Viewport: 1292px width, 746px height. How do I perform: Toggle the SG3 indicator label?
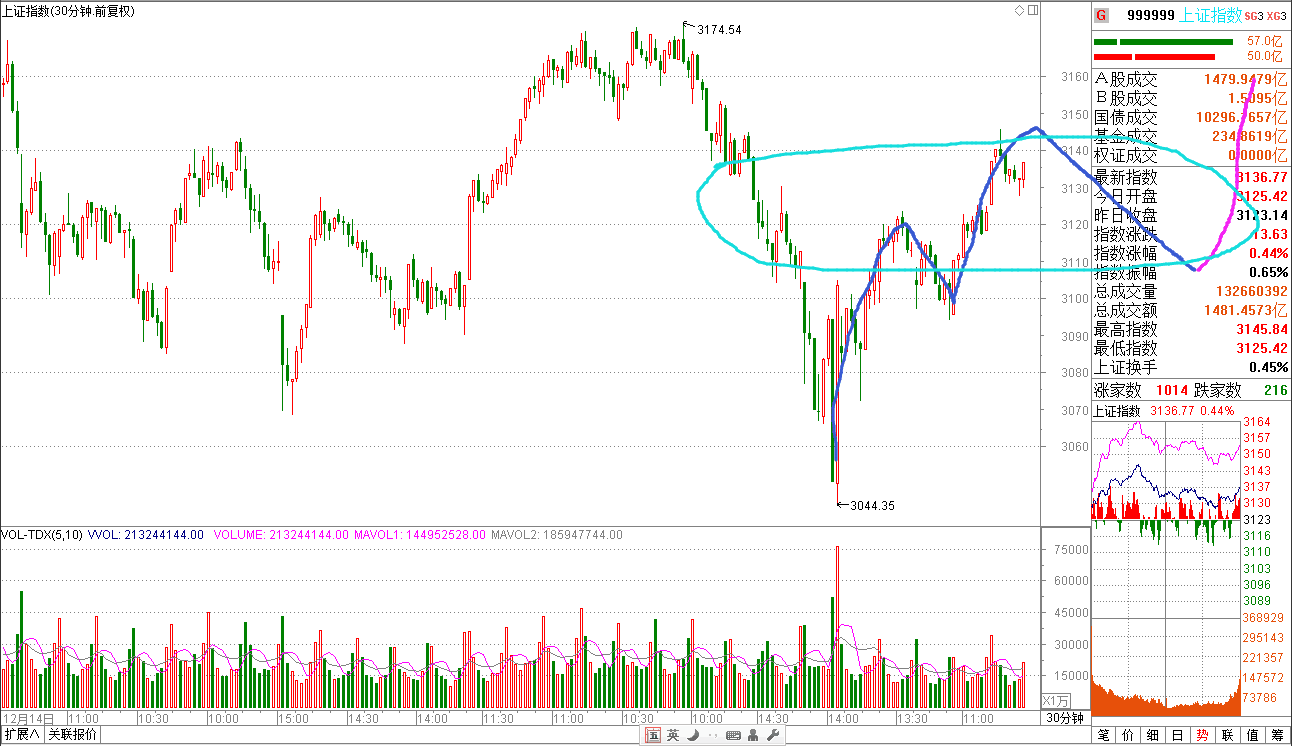1255,16
